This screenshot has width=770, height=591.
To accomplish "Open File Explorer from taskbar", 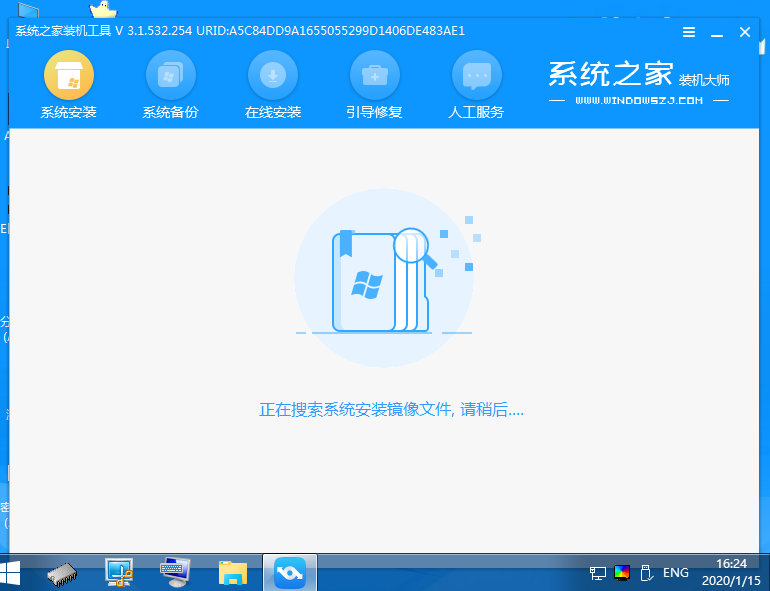I will [233, 572].
